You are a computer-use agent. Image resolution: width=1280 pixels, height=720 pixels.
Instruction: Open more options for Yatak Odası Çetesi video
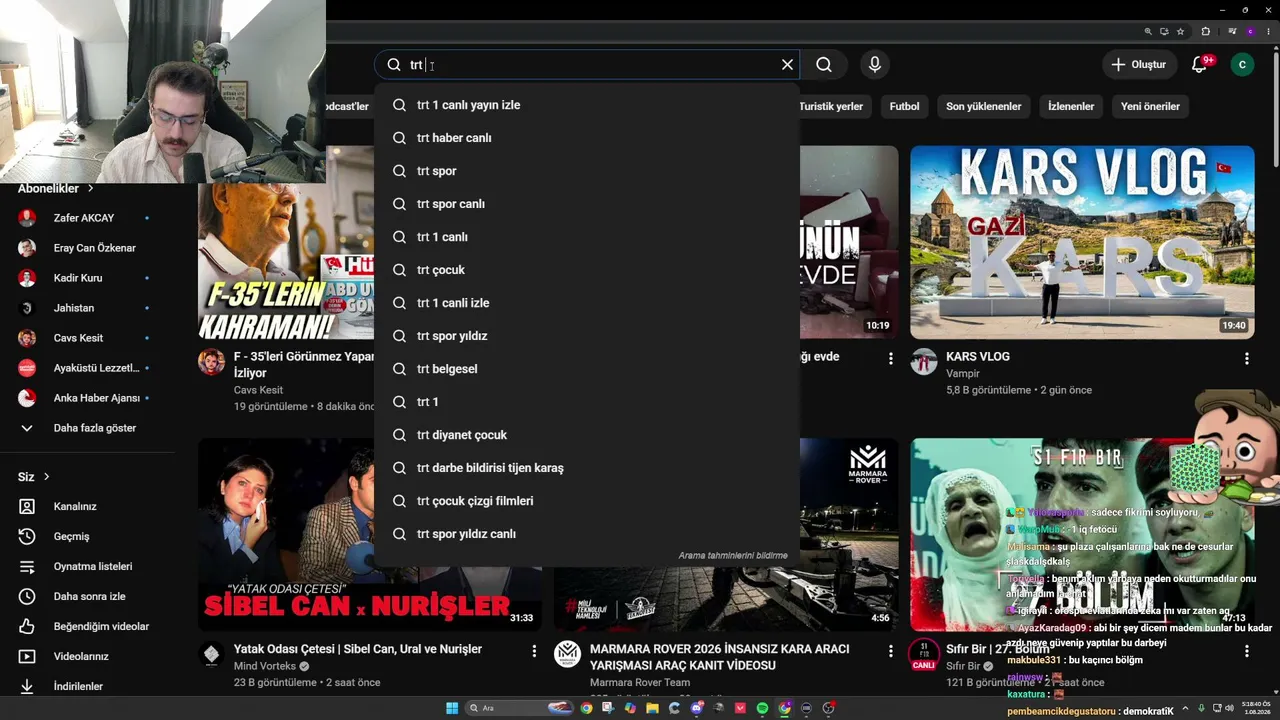click(535, 651)
